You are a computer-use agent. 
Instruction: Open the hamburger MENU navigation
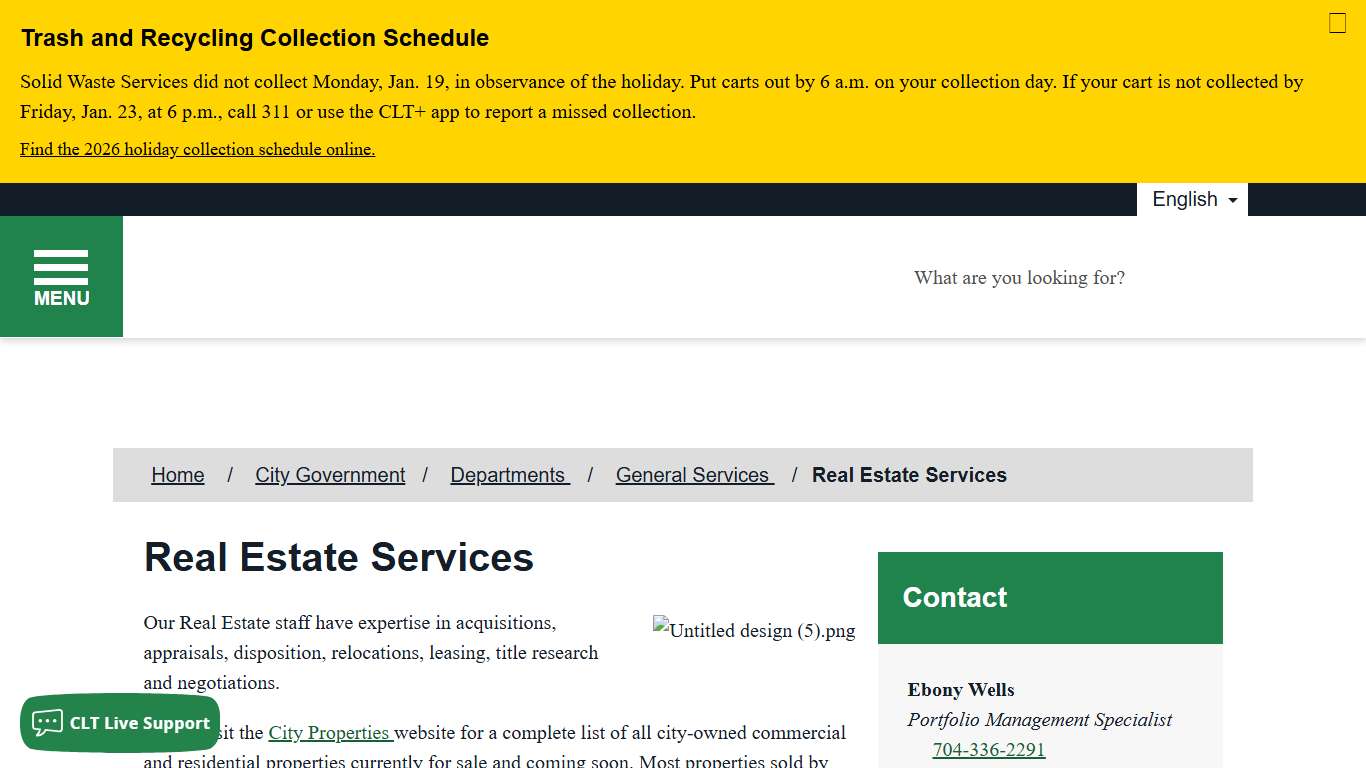pos(61,276)
